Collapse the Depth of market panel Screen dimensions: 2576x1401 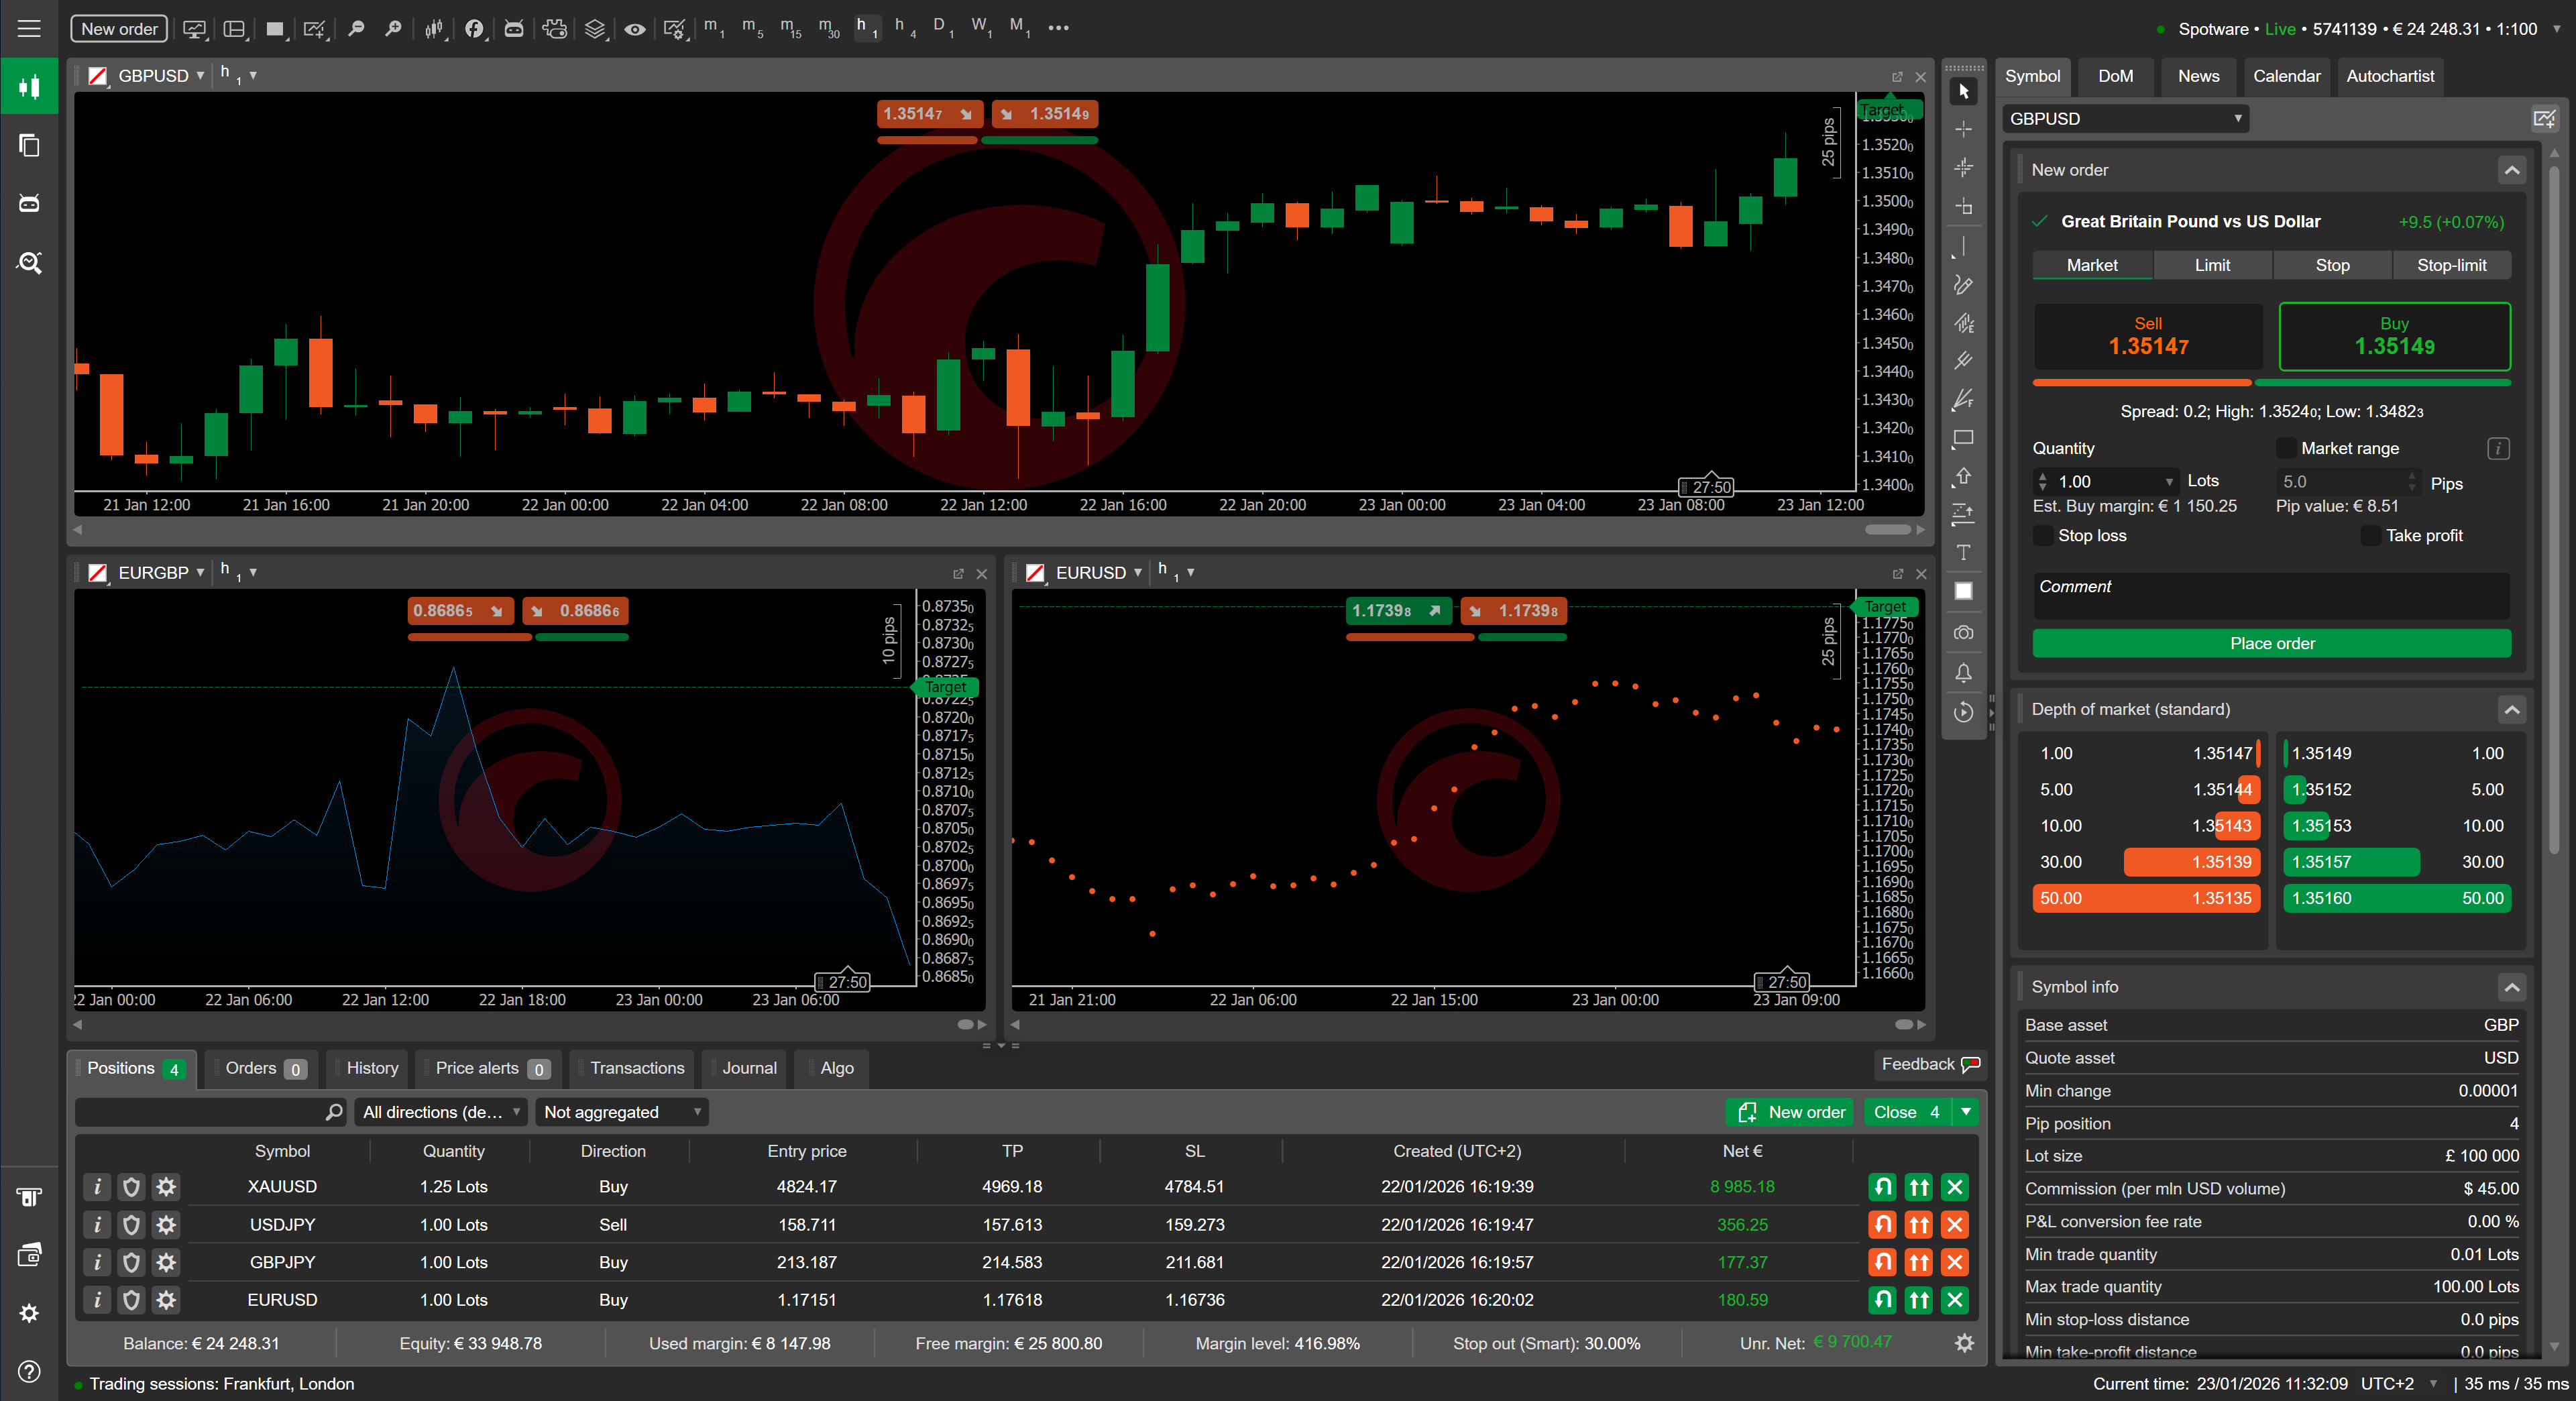pos(2511,710)
